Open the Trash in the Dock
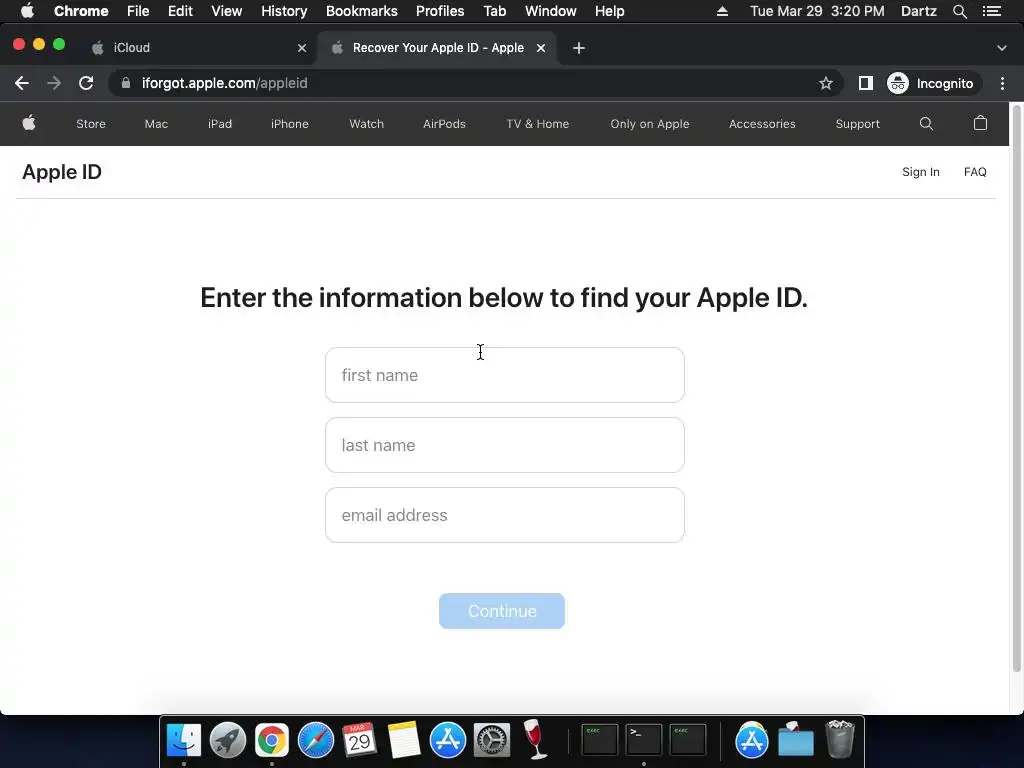 point(840,739)
